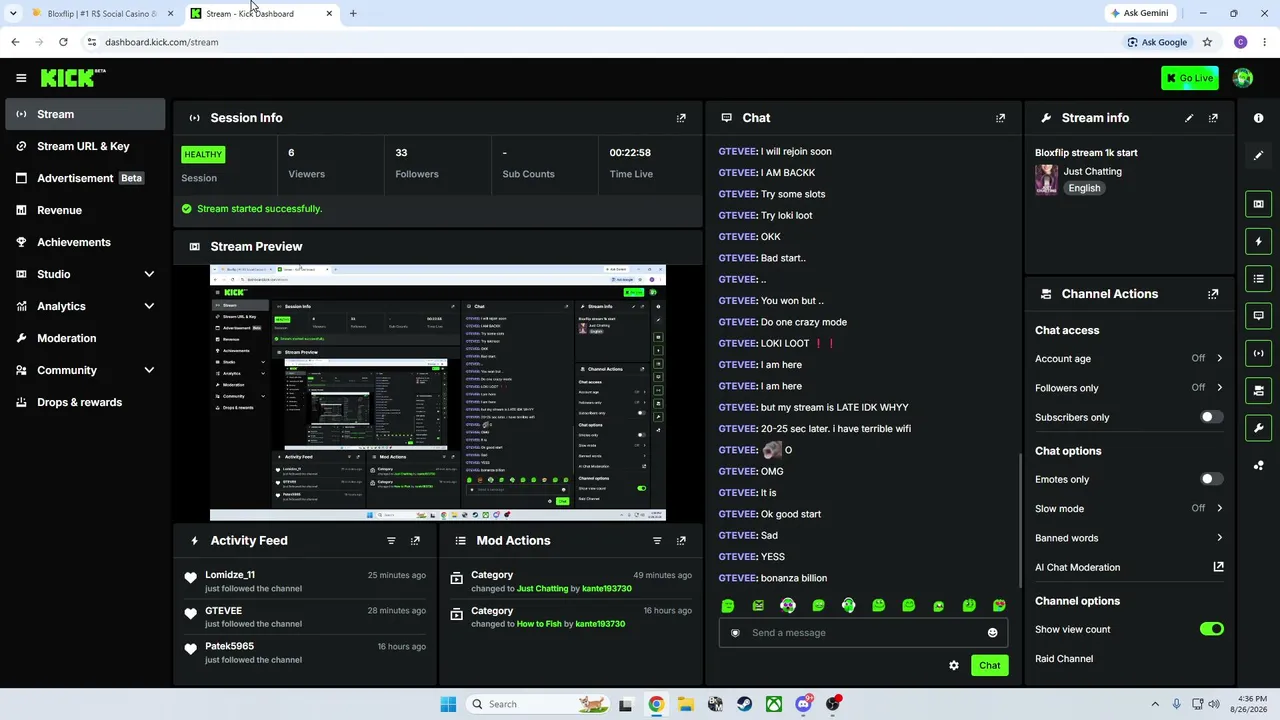Click the Kick logo
Screen dimensions: 1280x720
tap(72, 78)
